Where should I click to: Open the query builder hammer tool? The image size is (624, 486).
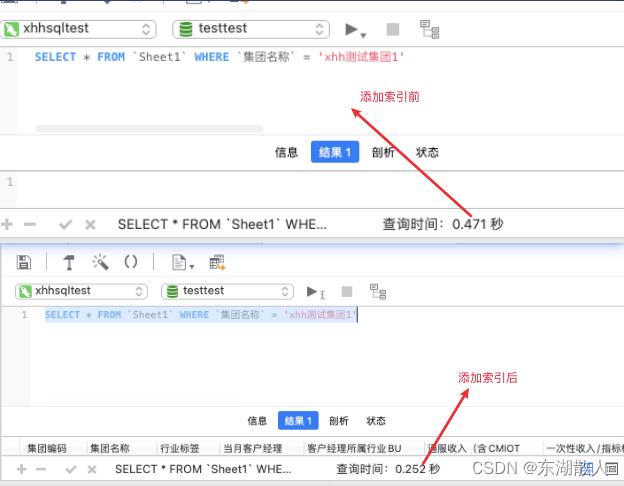69,262
